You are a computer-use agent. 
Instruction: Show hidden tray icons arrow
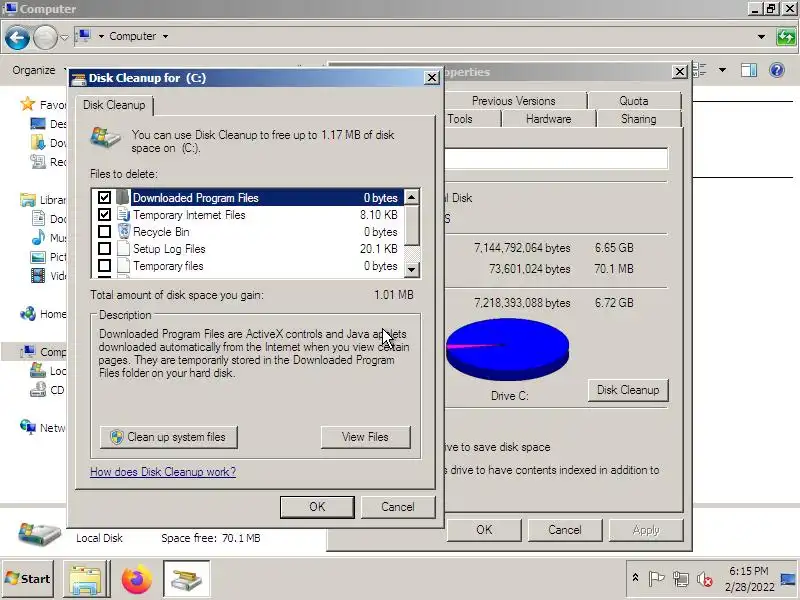(635, 578)
